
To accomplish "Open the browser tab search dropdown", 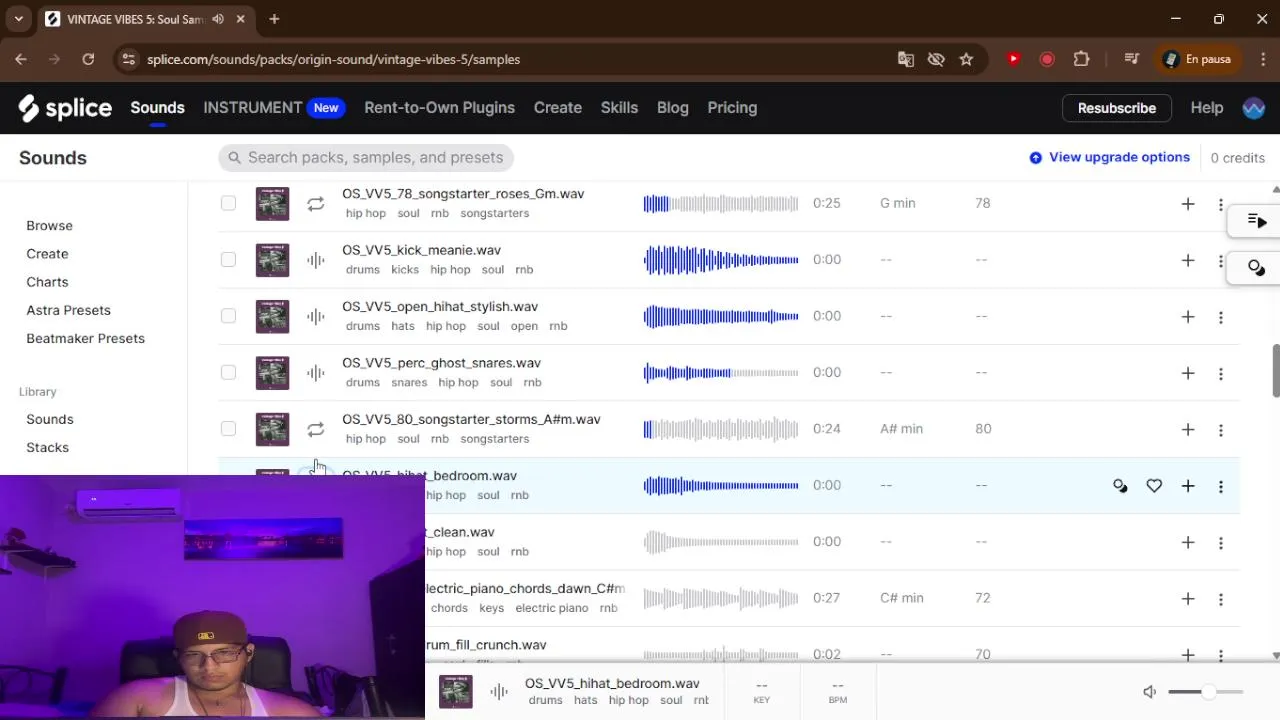I will [x=18, y=18].
